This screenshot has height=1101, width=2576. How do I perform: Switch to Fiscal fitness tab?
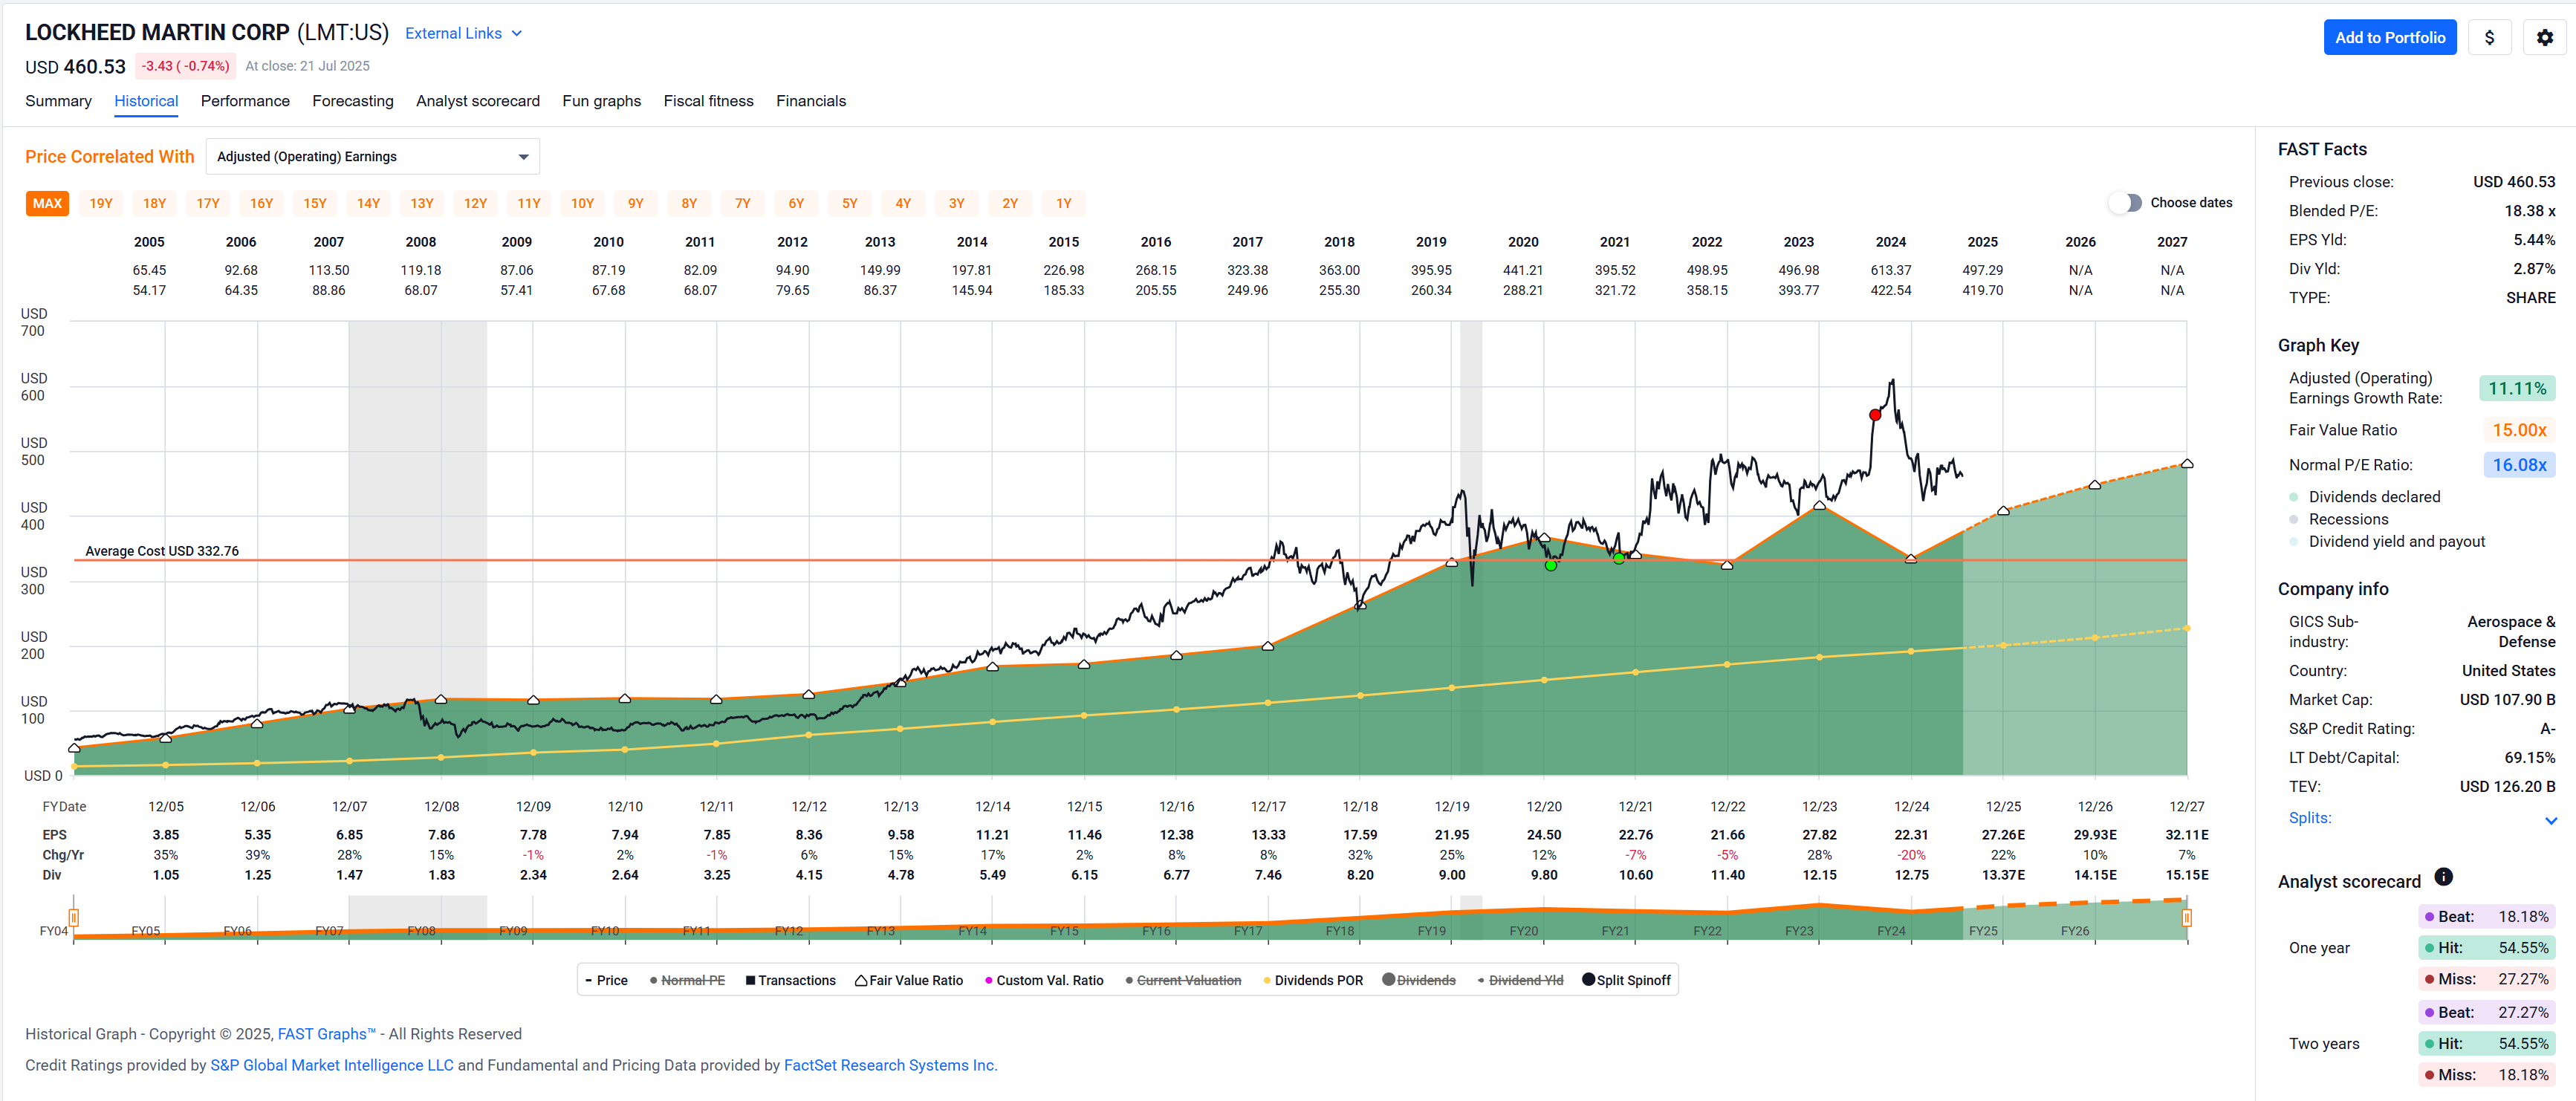point(708,101)
